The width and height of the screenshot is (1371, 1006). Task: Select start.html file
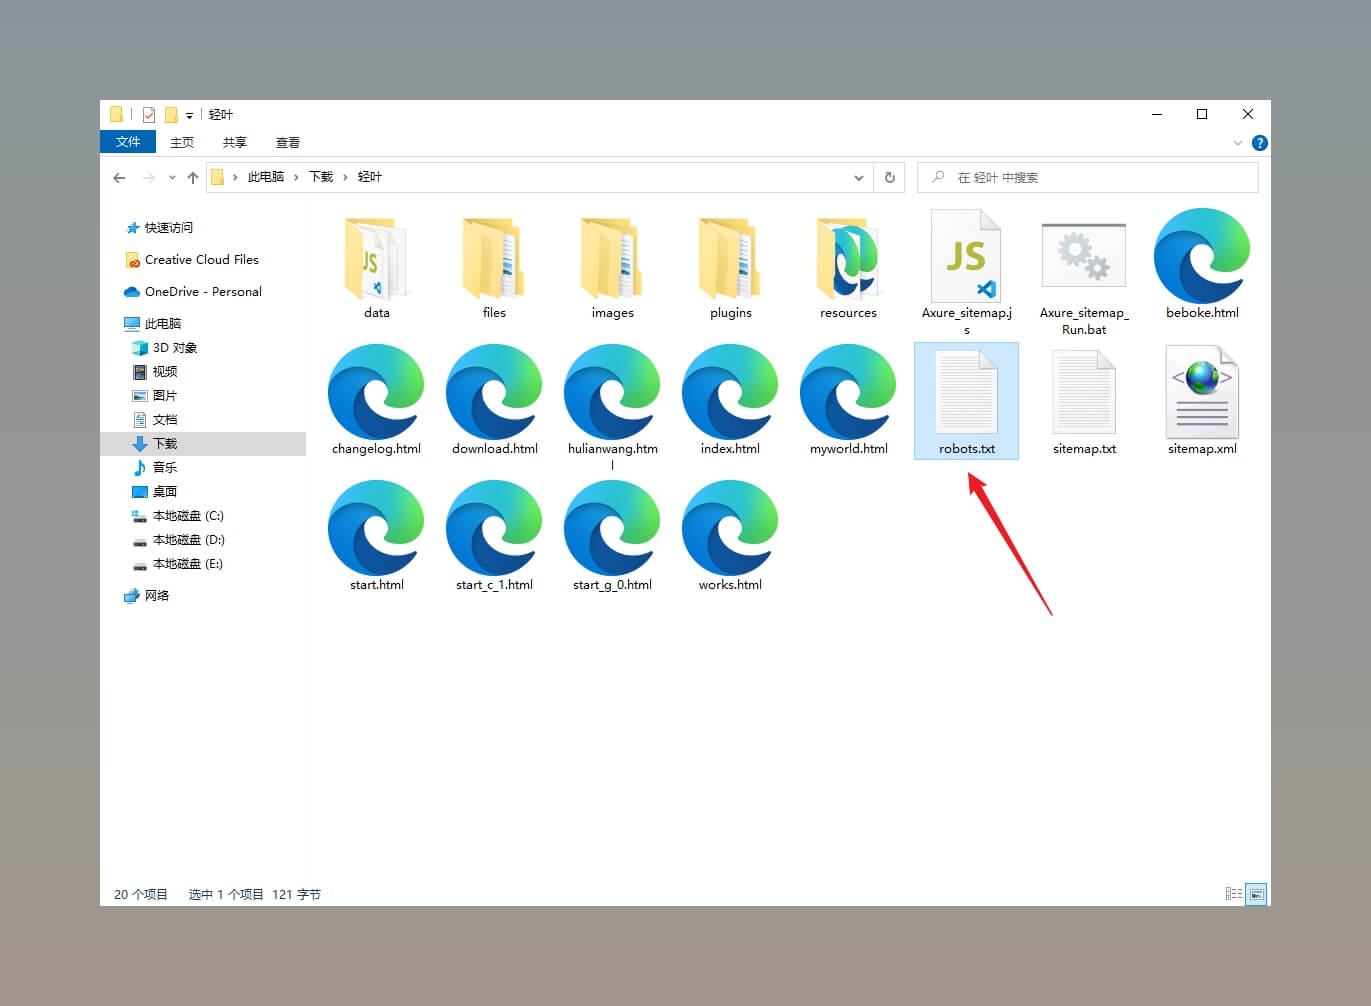pyautogui.click(x=376, y=537)
